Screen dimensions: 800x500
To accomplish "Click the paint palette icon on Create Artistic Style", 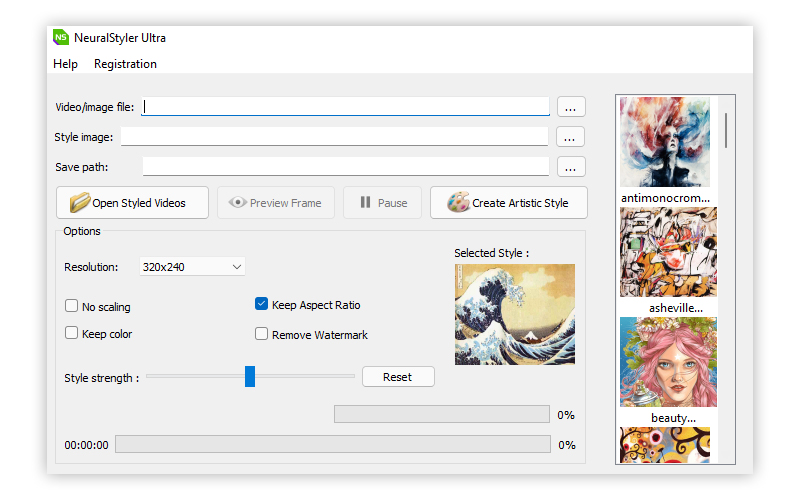I will 458,202.
